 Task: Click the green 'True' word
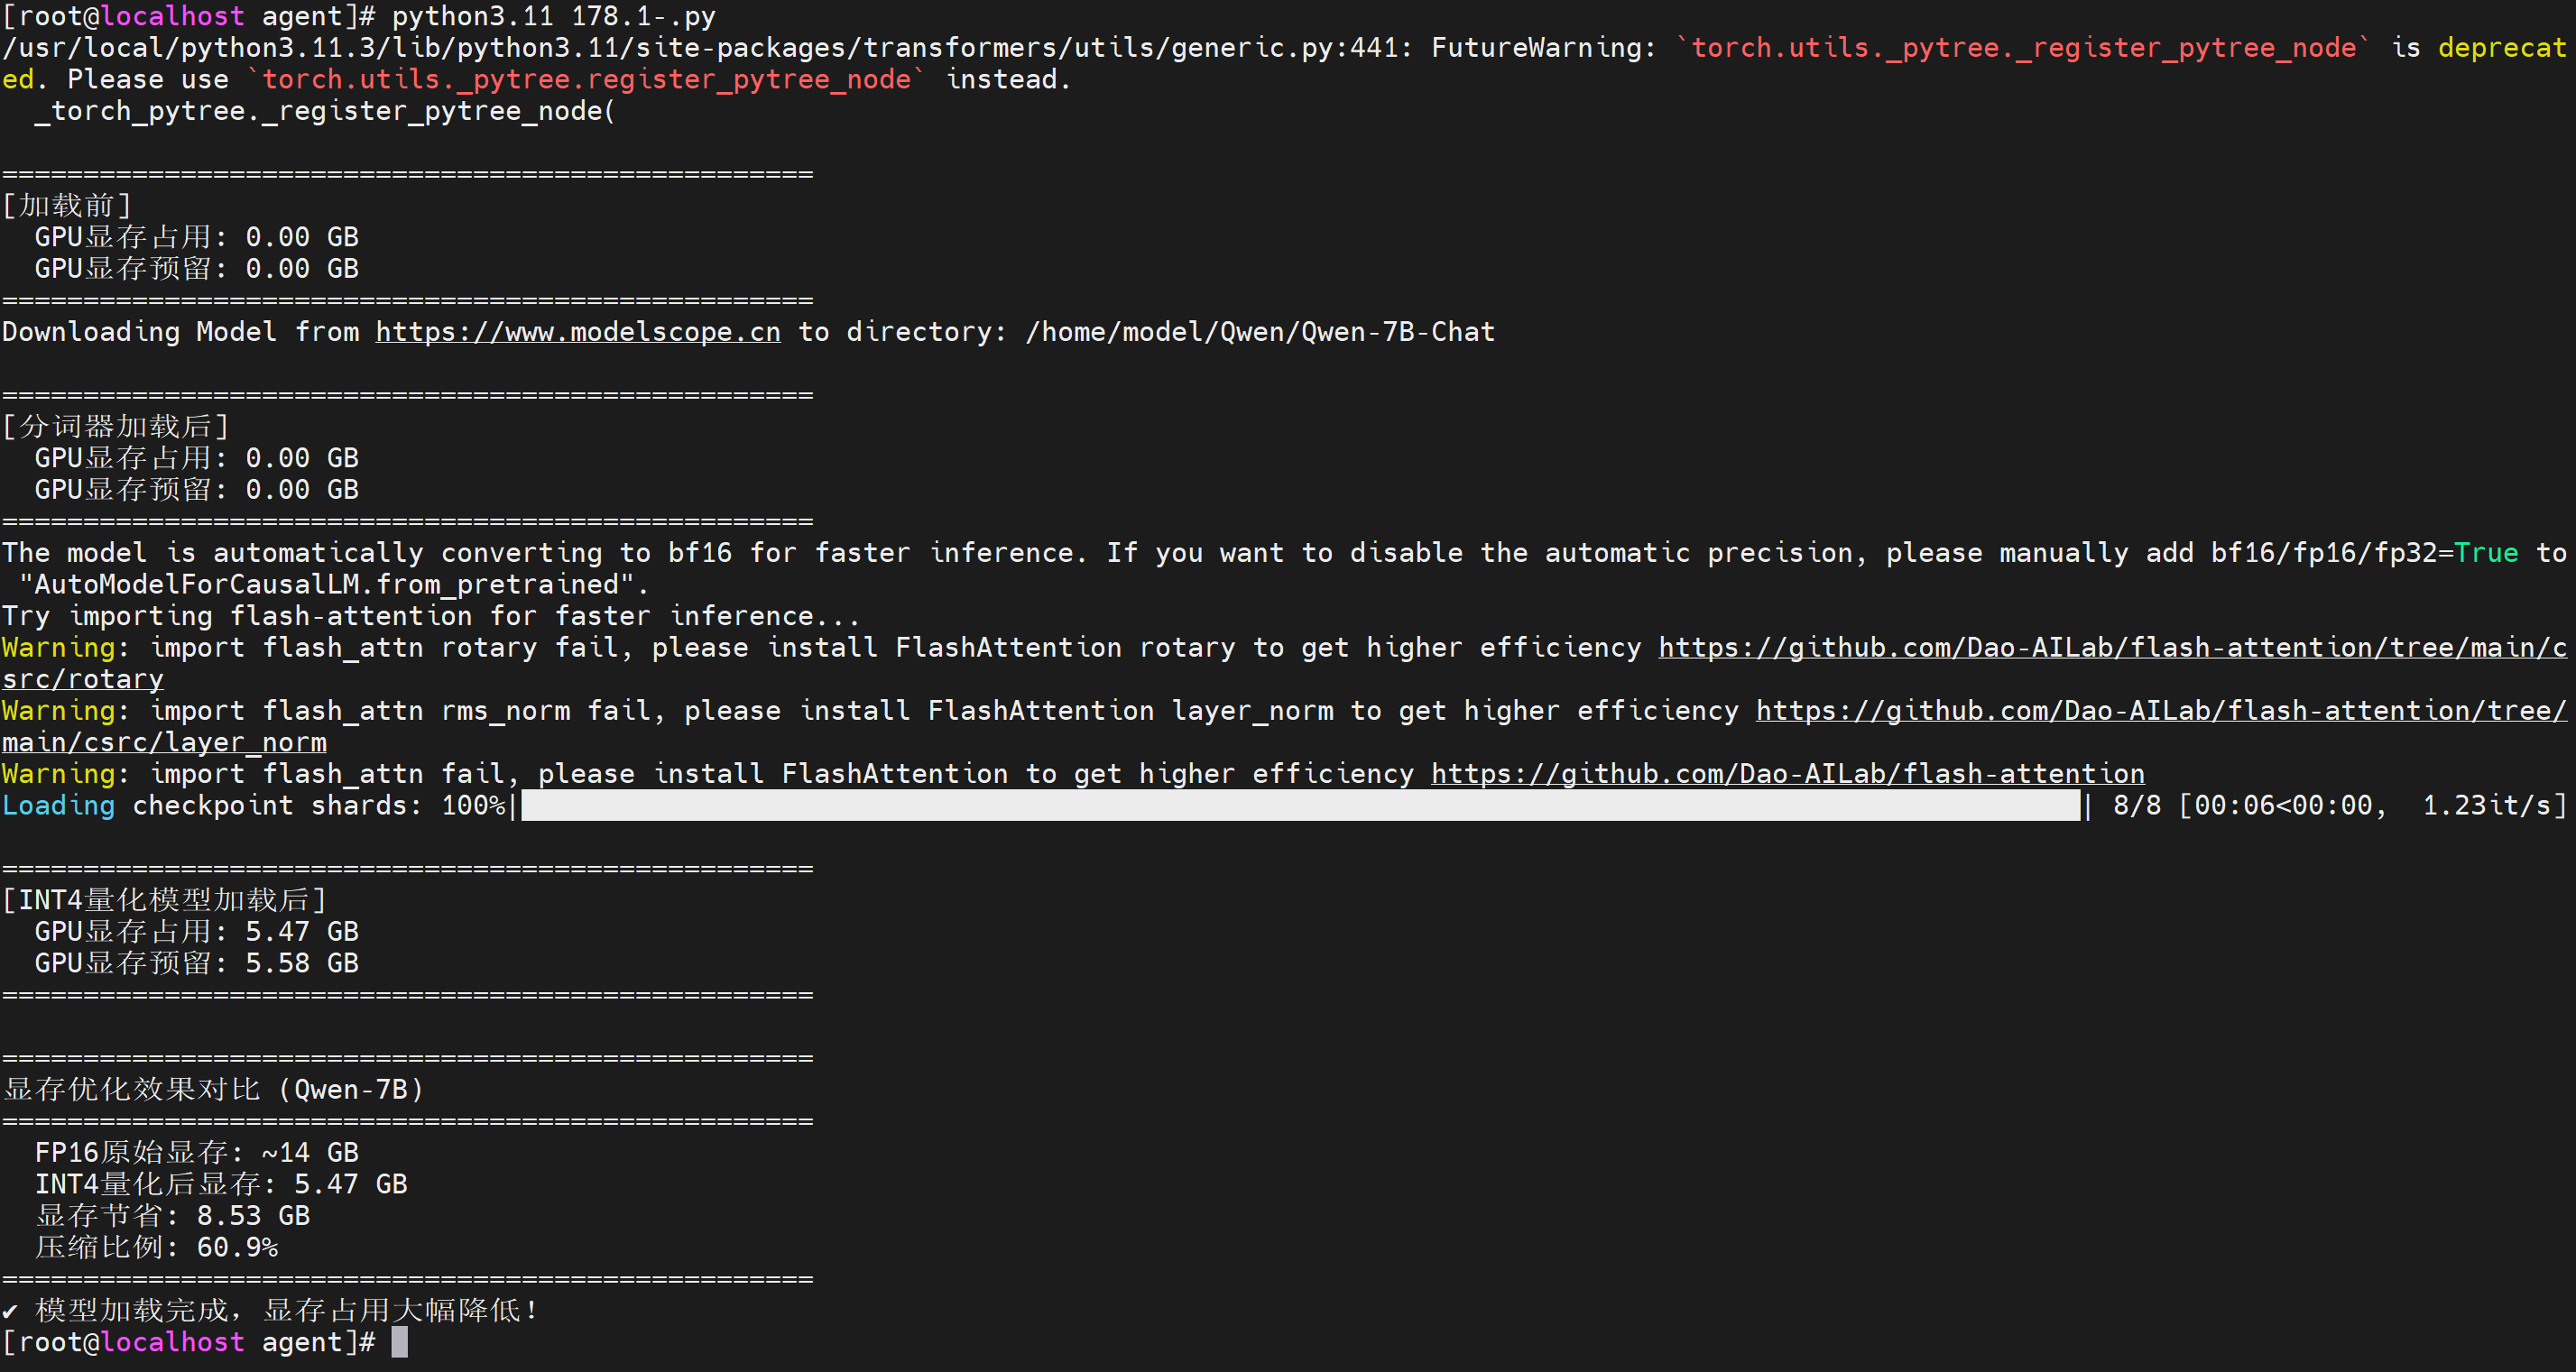(x=2486, y=553)
